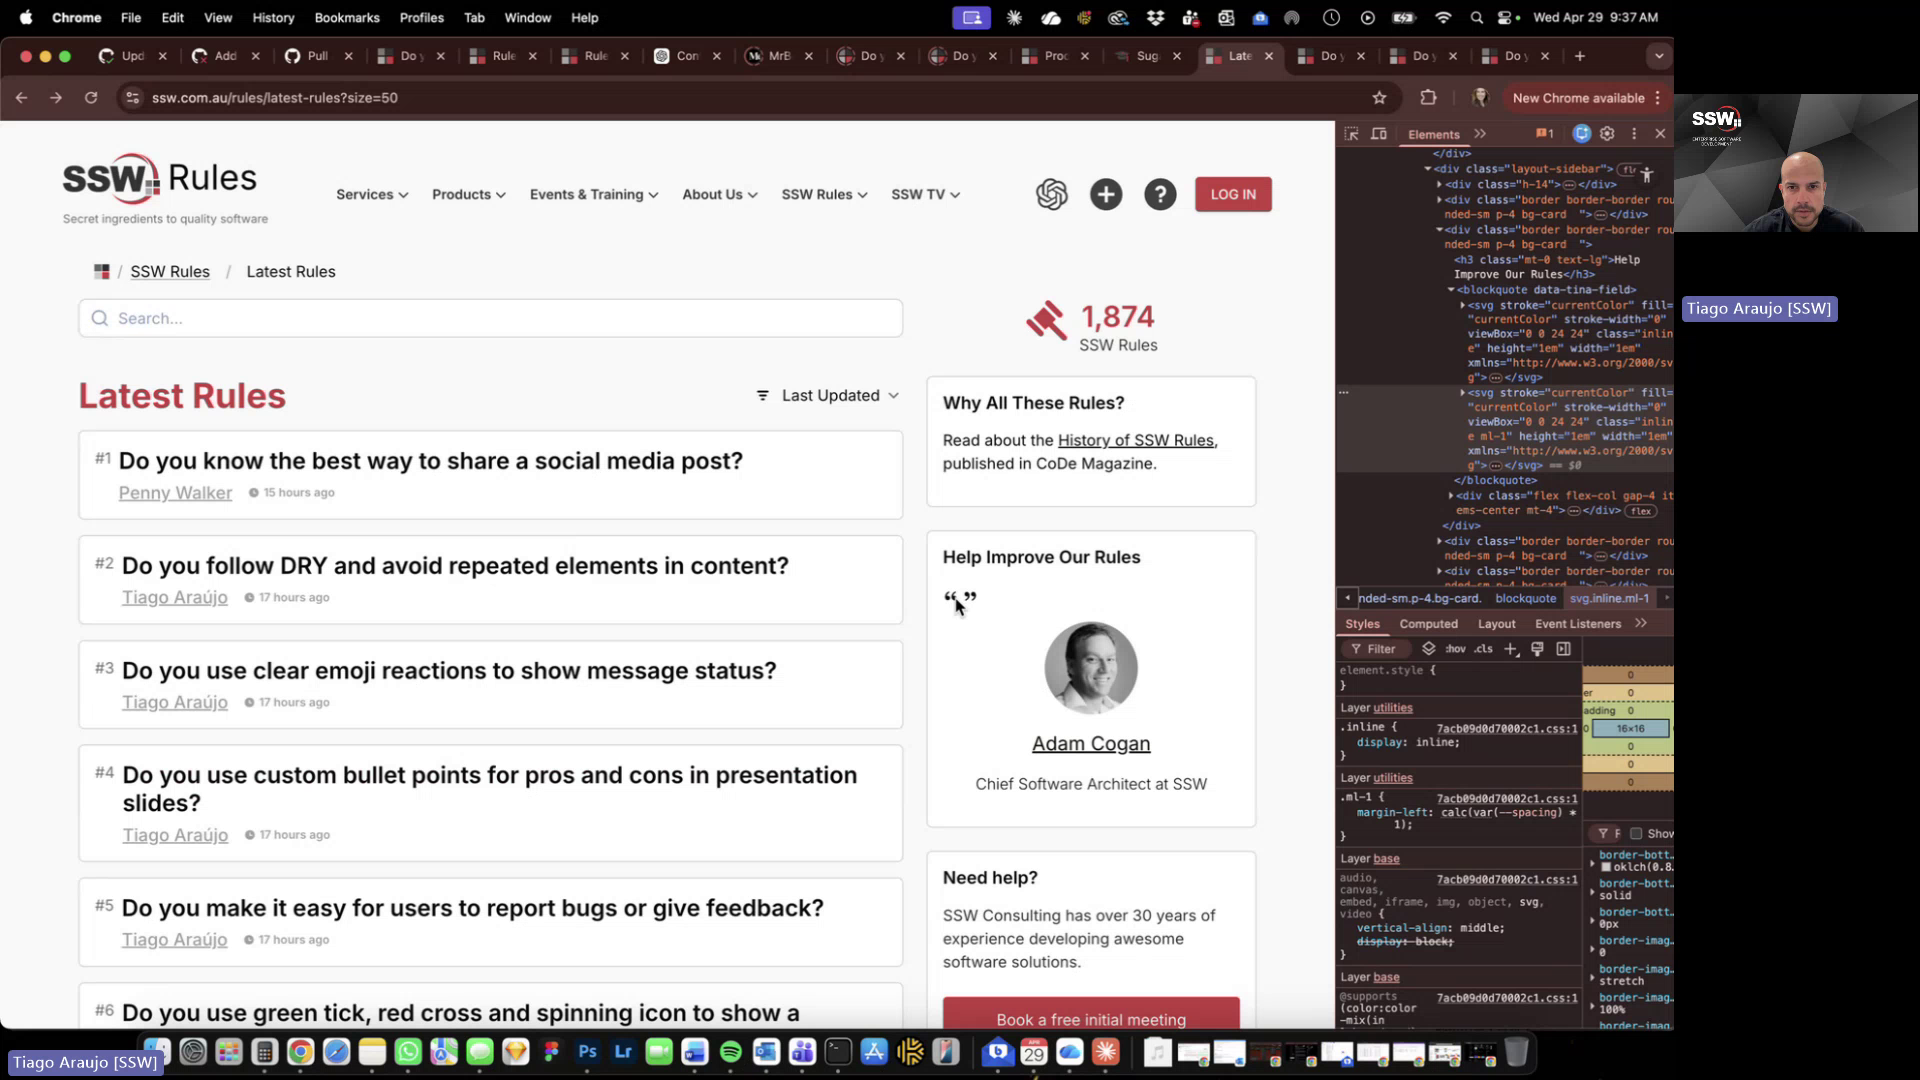Open the About Us dropdown

(720, 194)
